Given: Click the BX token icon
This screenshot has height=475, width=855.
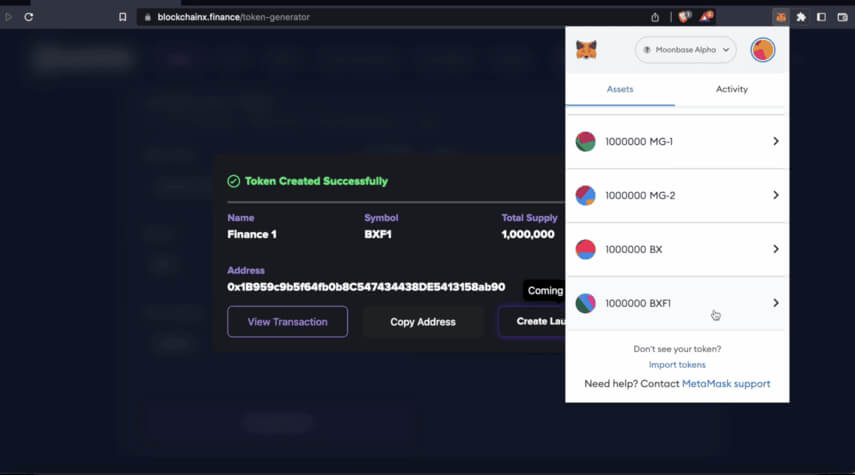Looking at the screenshot, I should (586, 249).
